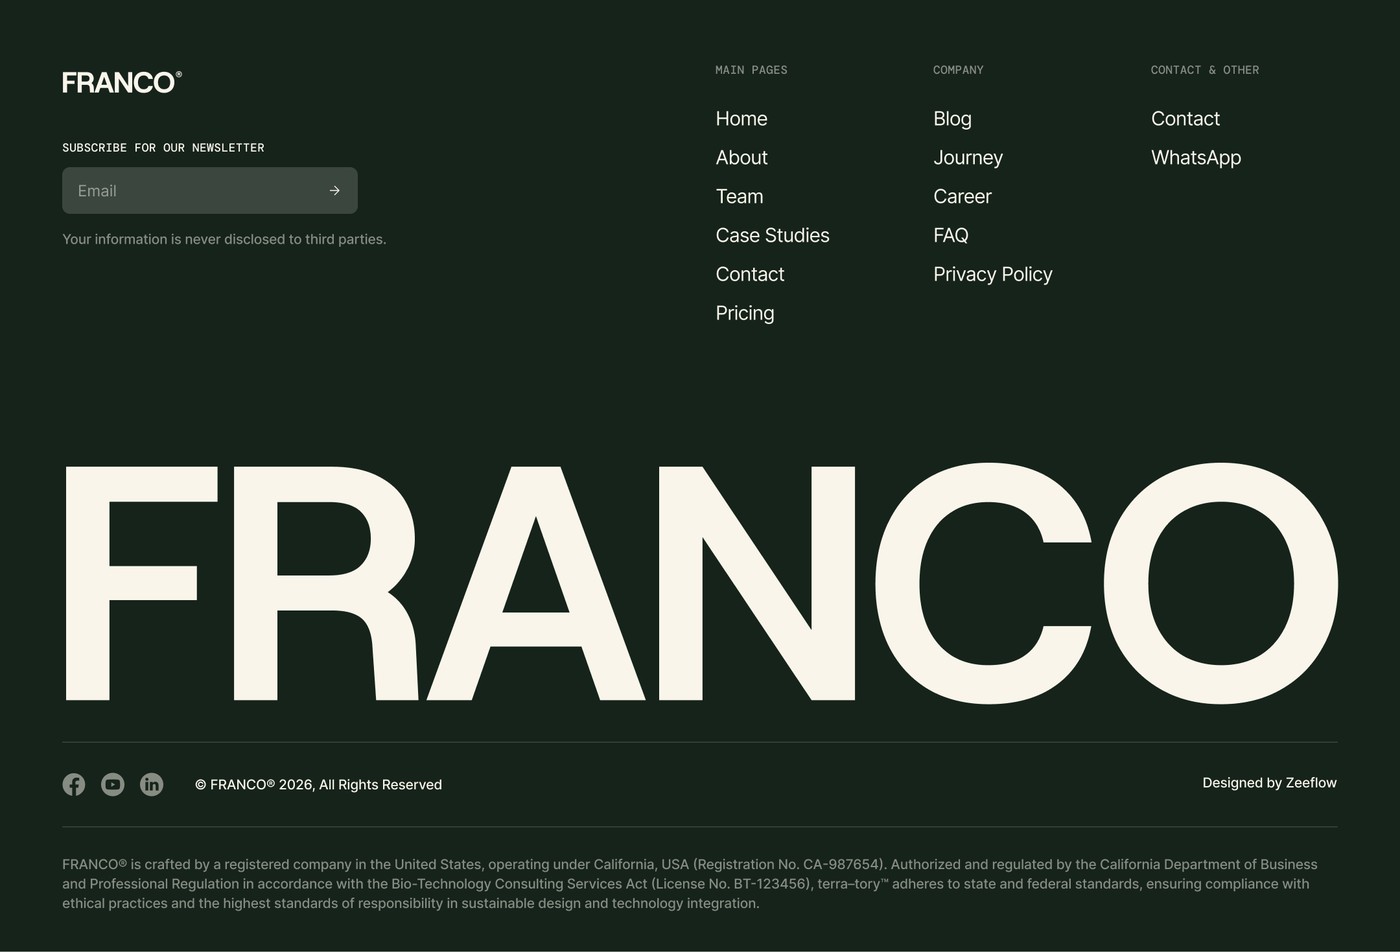Image resolution: width=1400 pixels, height=952 pixels.
Task: Click the legal registration disclaimer paragraph
Action: [690, 884]
